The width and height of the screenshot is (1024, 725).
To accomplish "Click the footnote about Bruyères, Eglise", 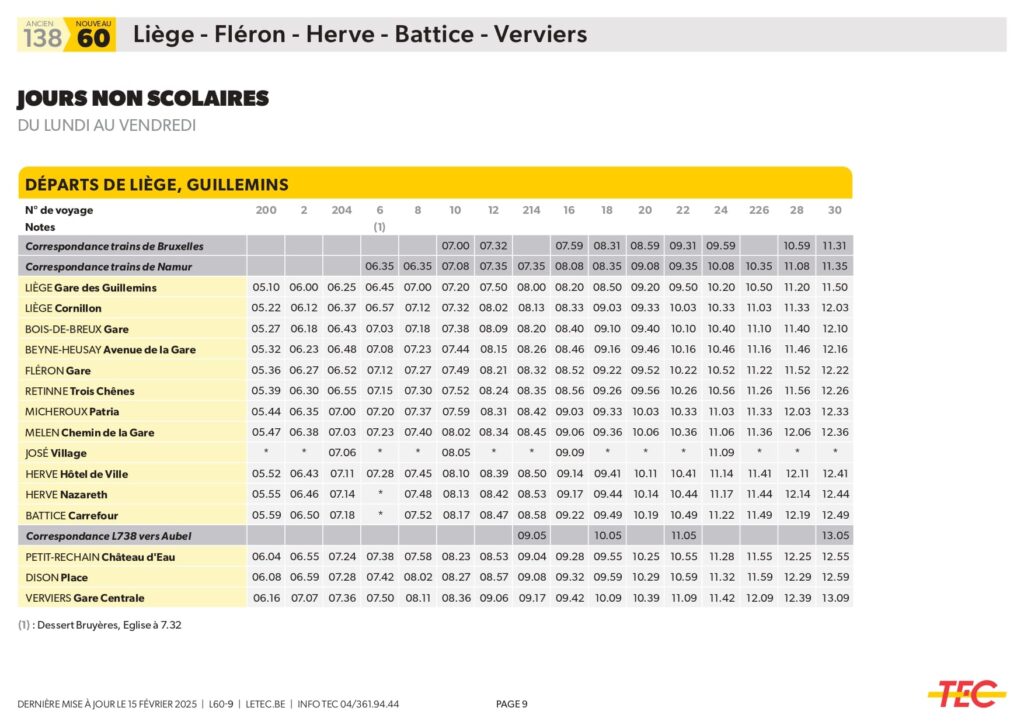I will (100, 625).
